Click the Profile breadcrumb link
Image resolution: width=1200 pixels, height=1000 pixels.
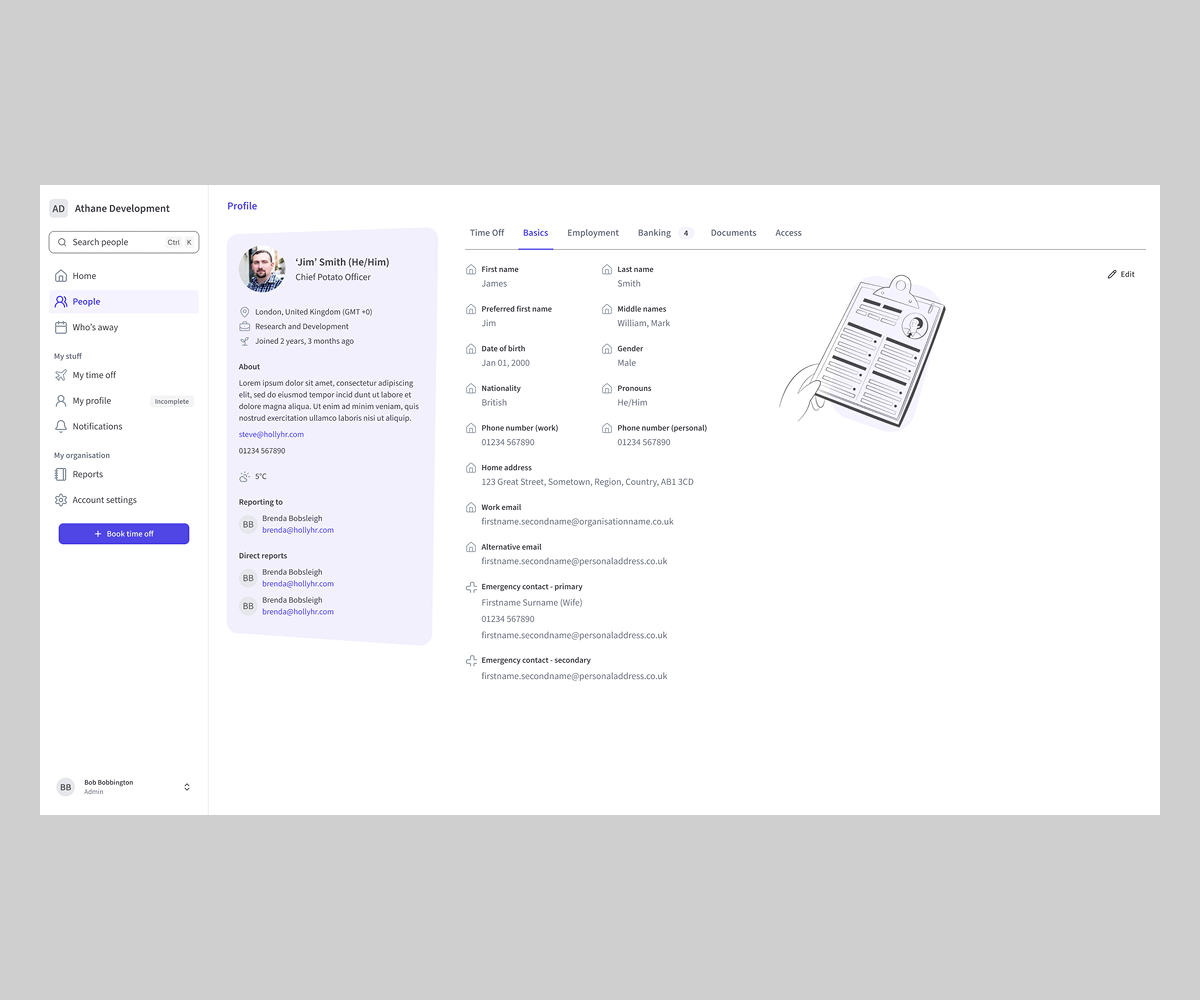click(242, 206)
